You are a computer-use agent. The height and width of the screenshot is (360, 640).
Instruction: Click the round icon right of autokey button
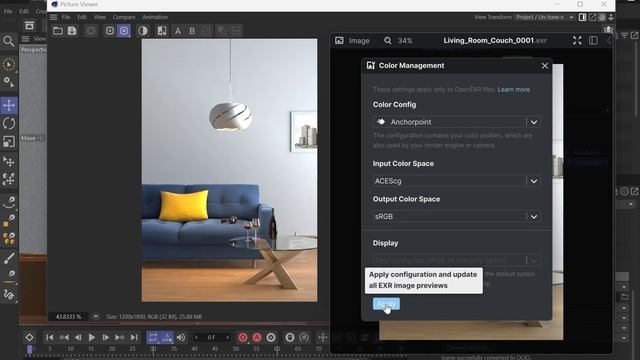coord(271,337)
